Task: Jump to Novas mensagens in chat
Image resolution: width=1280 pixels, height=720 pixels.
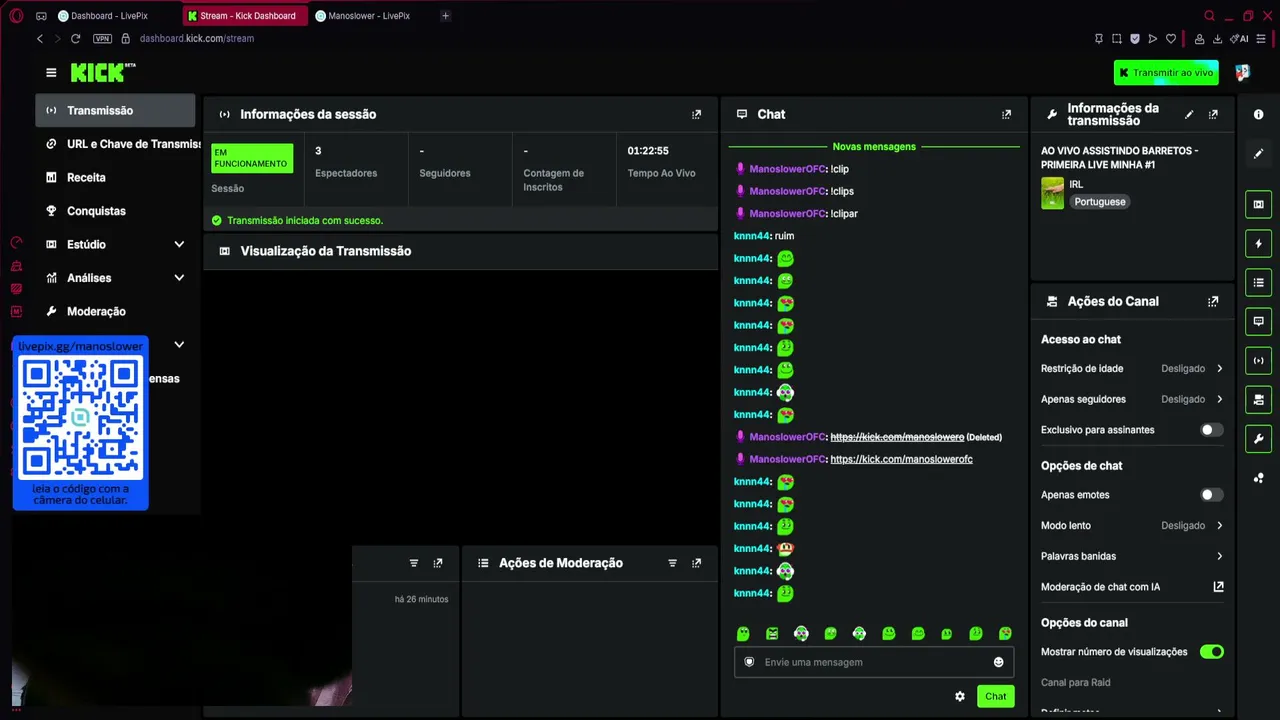Action: (x=874, y=146)
